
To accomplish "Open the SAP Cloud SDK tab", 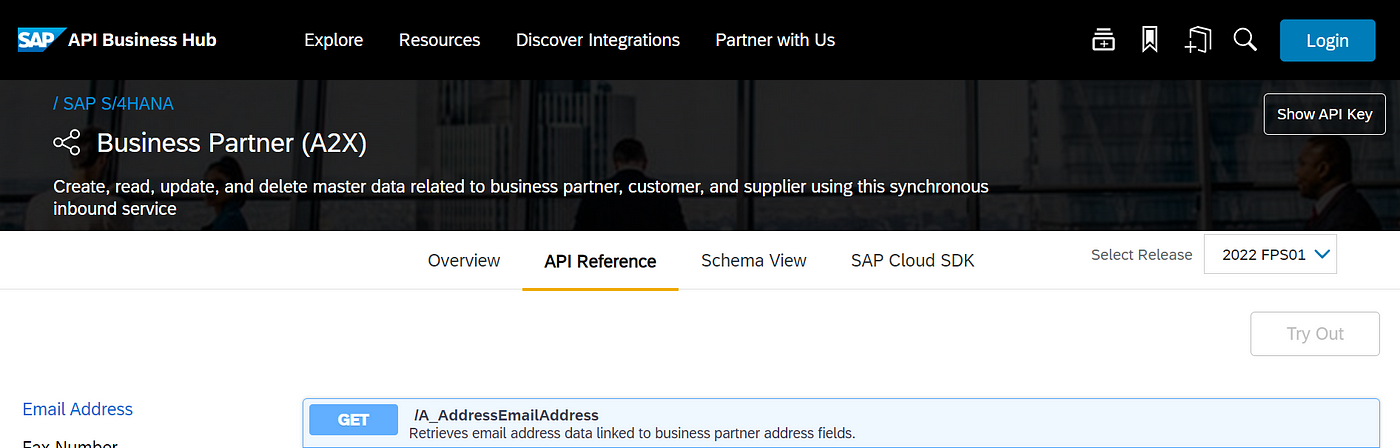I will [912, 261].
